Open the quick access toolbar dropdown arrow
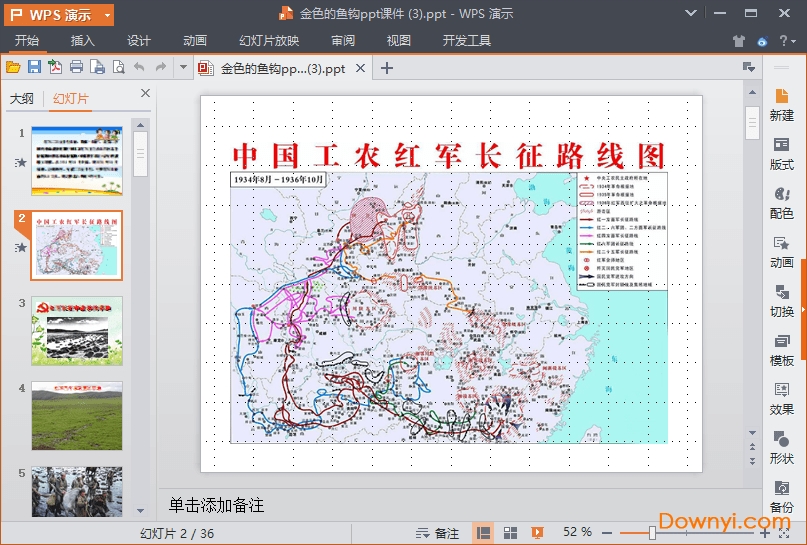The height and width of the screenshot is (545, 807). 183,67
